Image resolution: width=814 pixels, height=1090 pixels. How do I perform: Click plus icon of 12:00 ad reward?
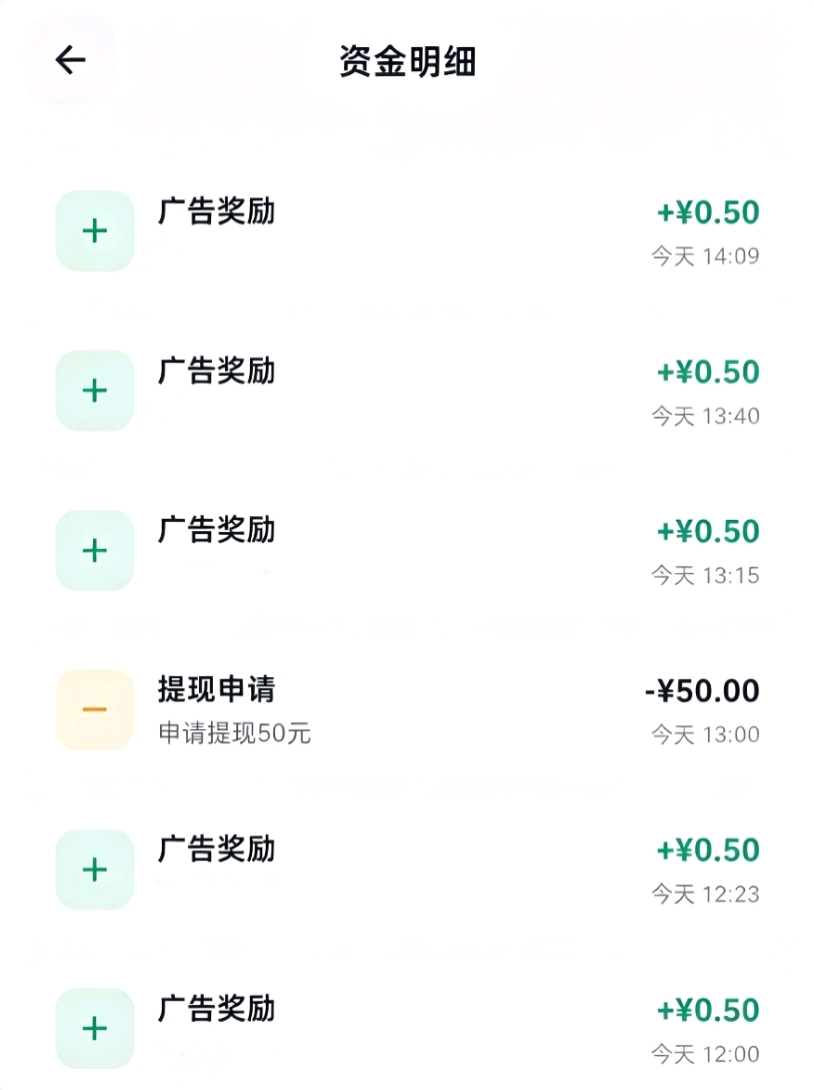click(x=95, y=1028)
